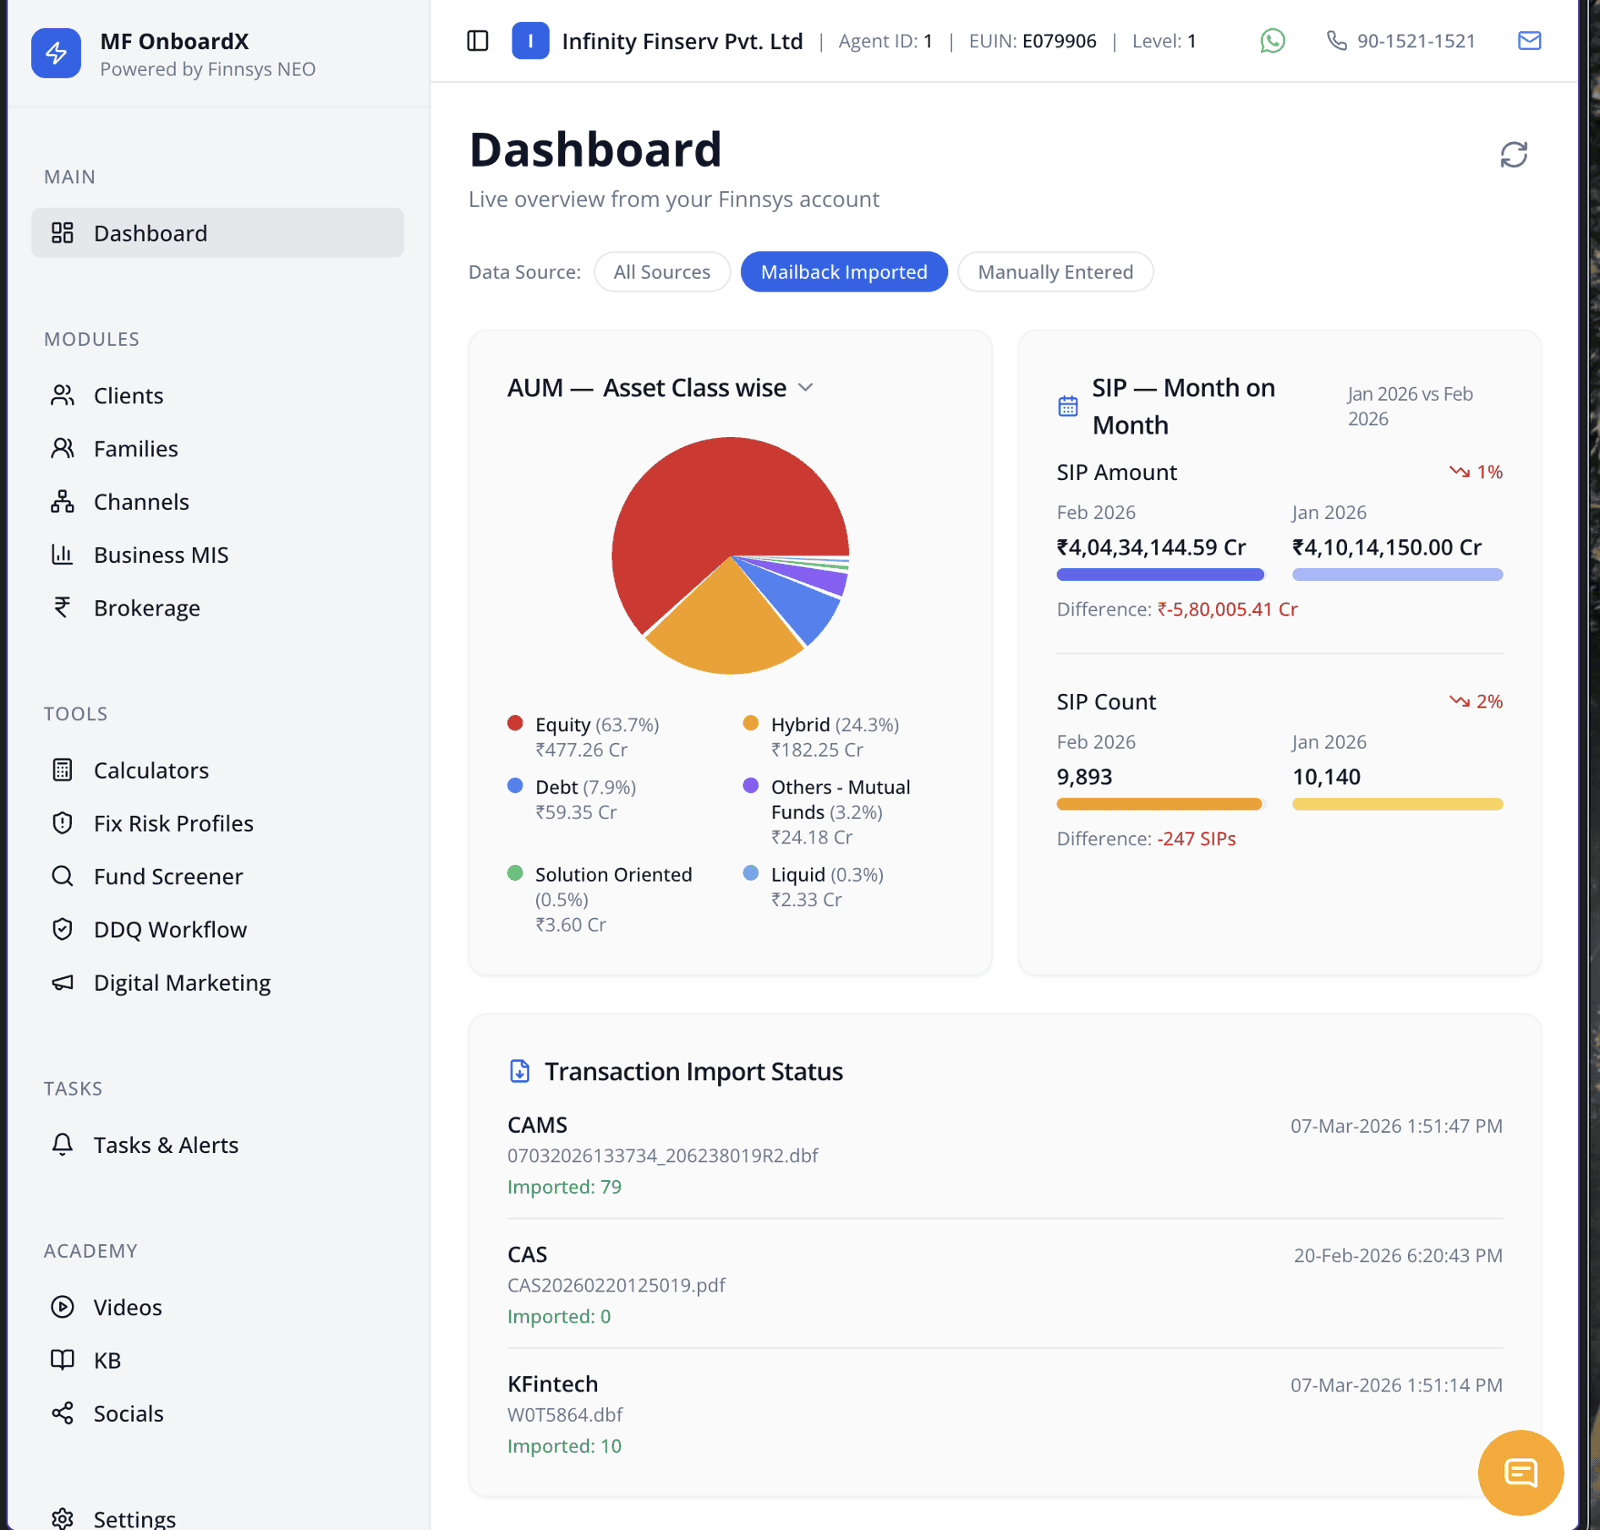This screenshot has width=1600, height=1530.
Task: Open Fund Screener tool
Action: [168, 877]
